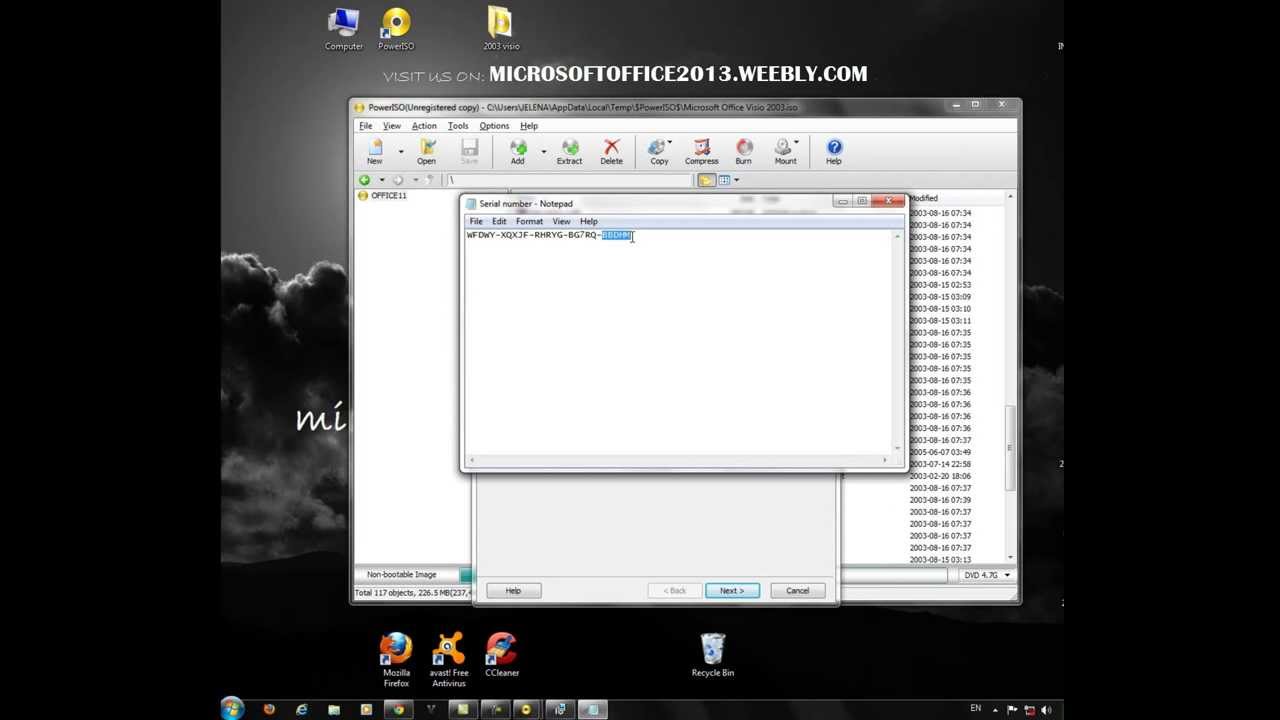
Task: Click the Help button in setup wizard
Action: pos(513,591)
